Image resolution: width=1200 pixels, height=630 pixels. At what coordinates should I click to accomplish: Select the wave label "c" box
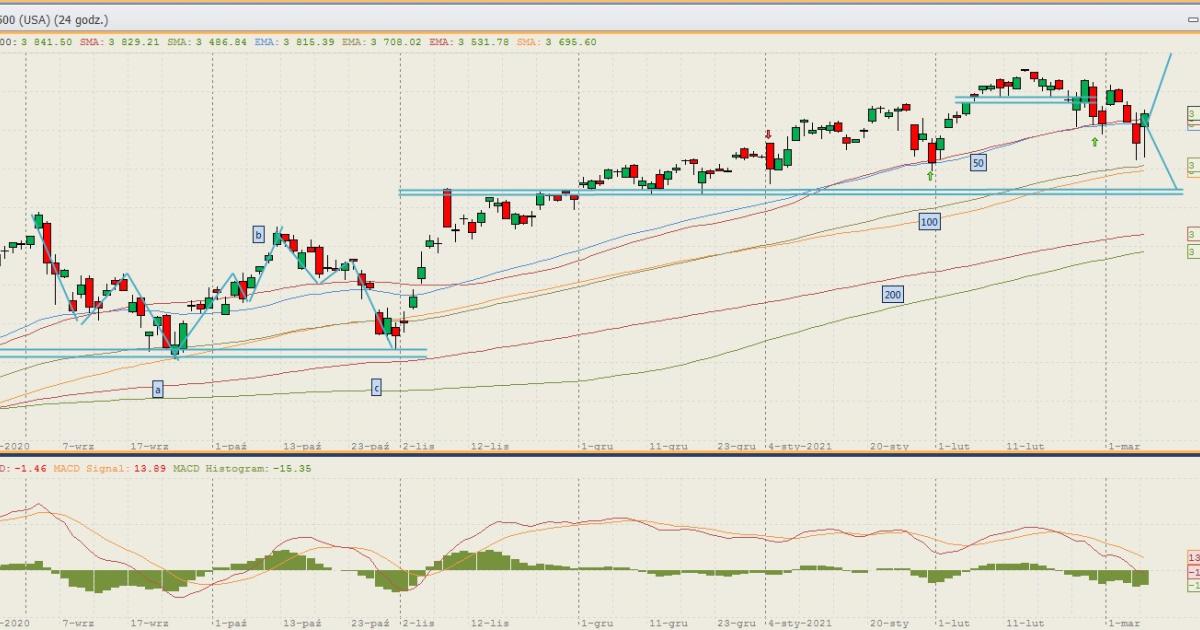point(376,387)
